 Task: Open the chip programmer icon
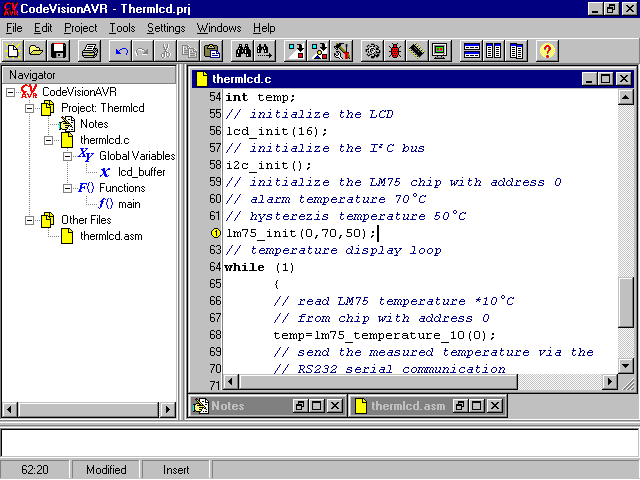coord(417,51)
